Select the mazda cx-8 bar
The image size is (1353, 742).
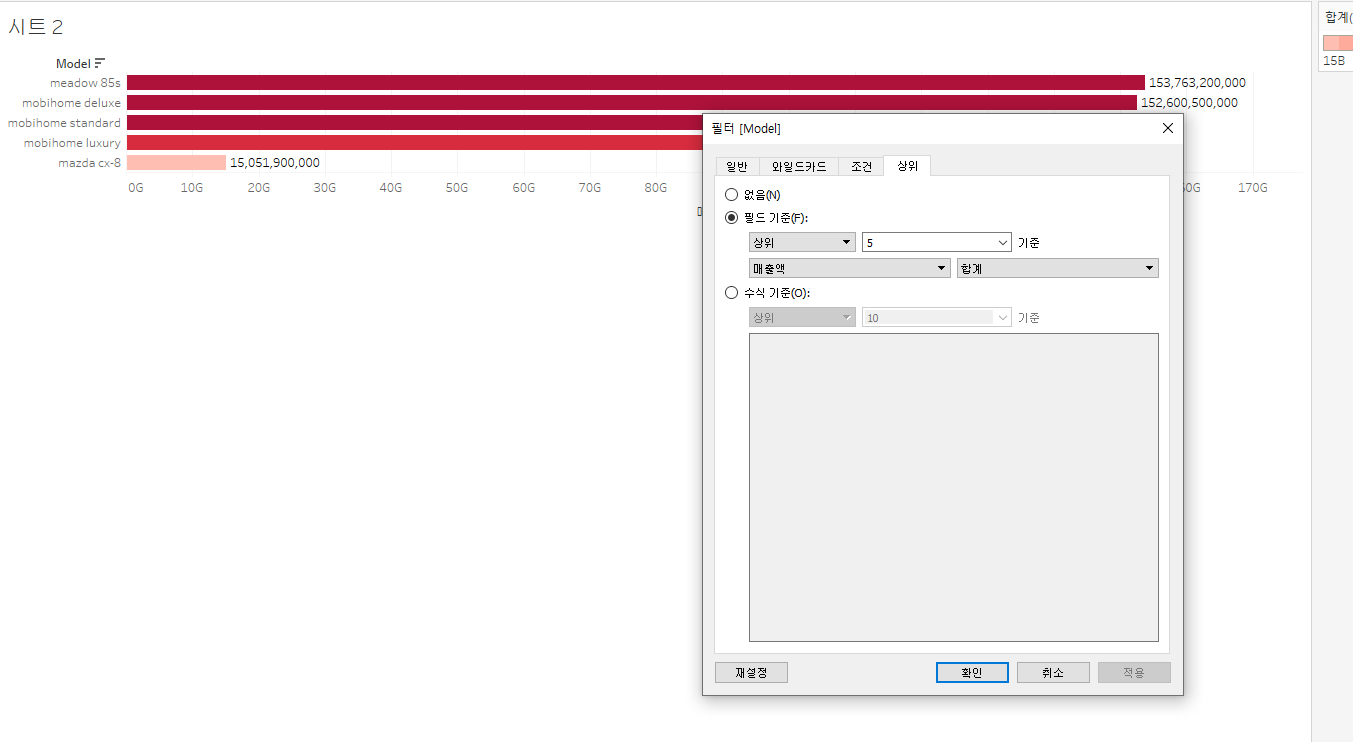pyautogui.click(x=176, y=163)
